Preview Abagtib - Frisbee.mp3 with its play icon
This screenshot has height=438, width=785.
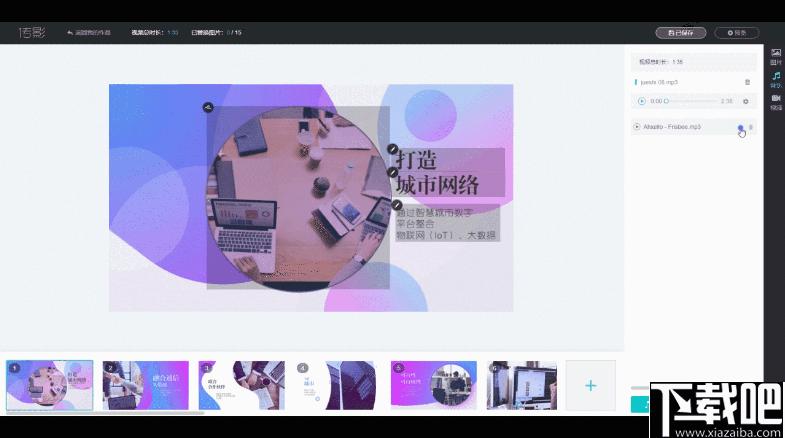click(x=636, y=127)
